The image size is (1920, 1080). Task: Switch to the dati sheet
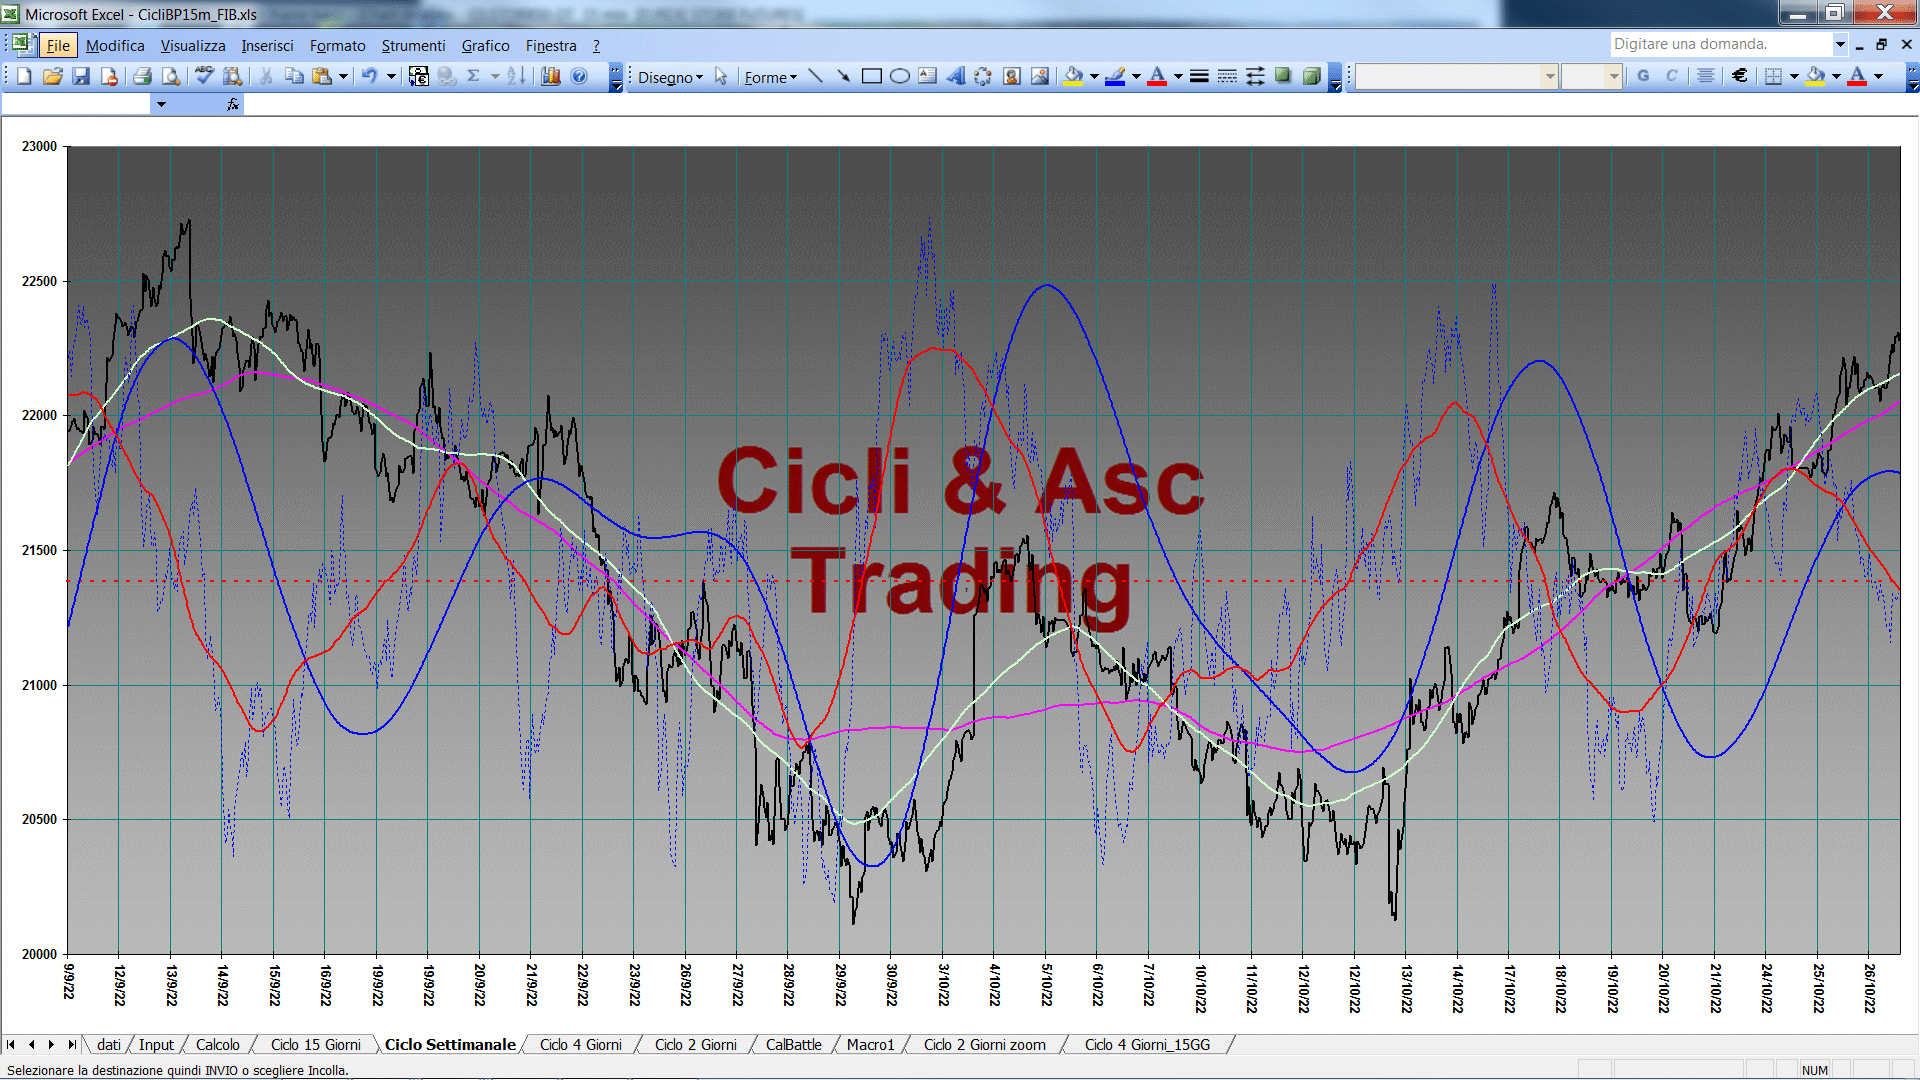tap(109, 1044)
